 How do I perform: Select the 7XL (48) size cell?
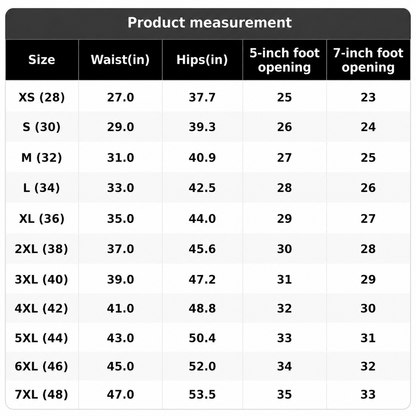42,395
